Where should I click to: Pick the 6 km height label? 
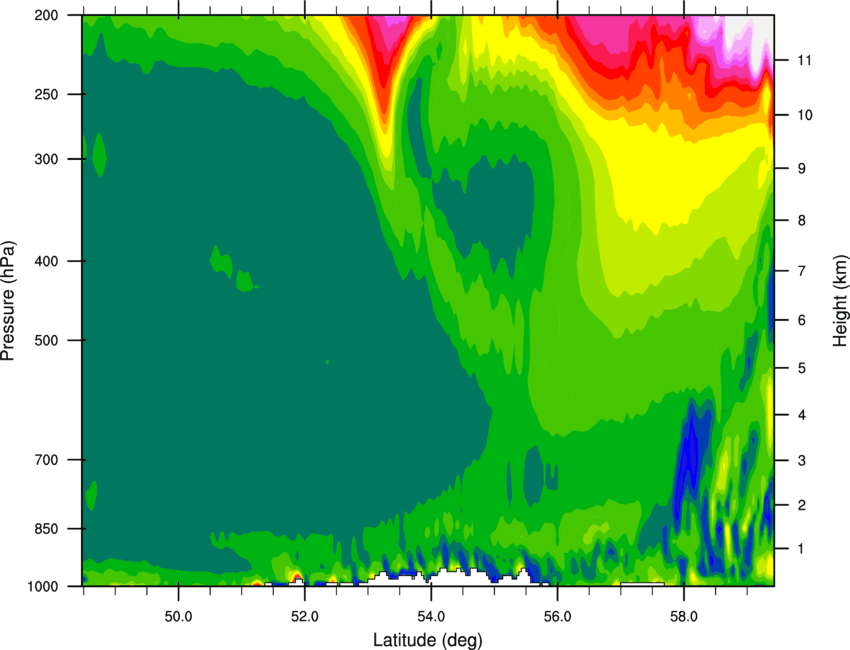point(801,320)
